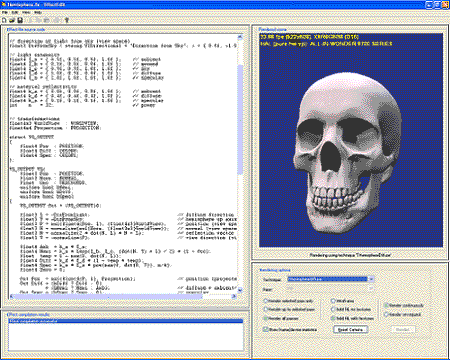
Task: Select Render on request option
Action: point(403,314)
